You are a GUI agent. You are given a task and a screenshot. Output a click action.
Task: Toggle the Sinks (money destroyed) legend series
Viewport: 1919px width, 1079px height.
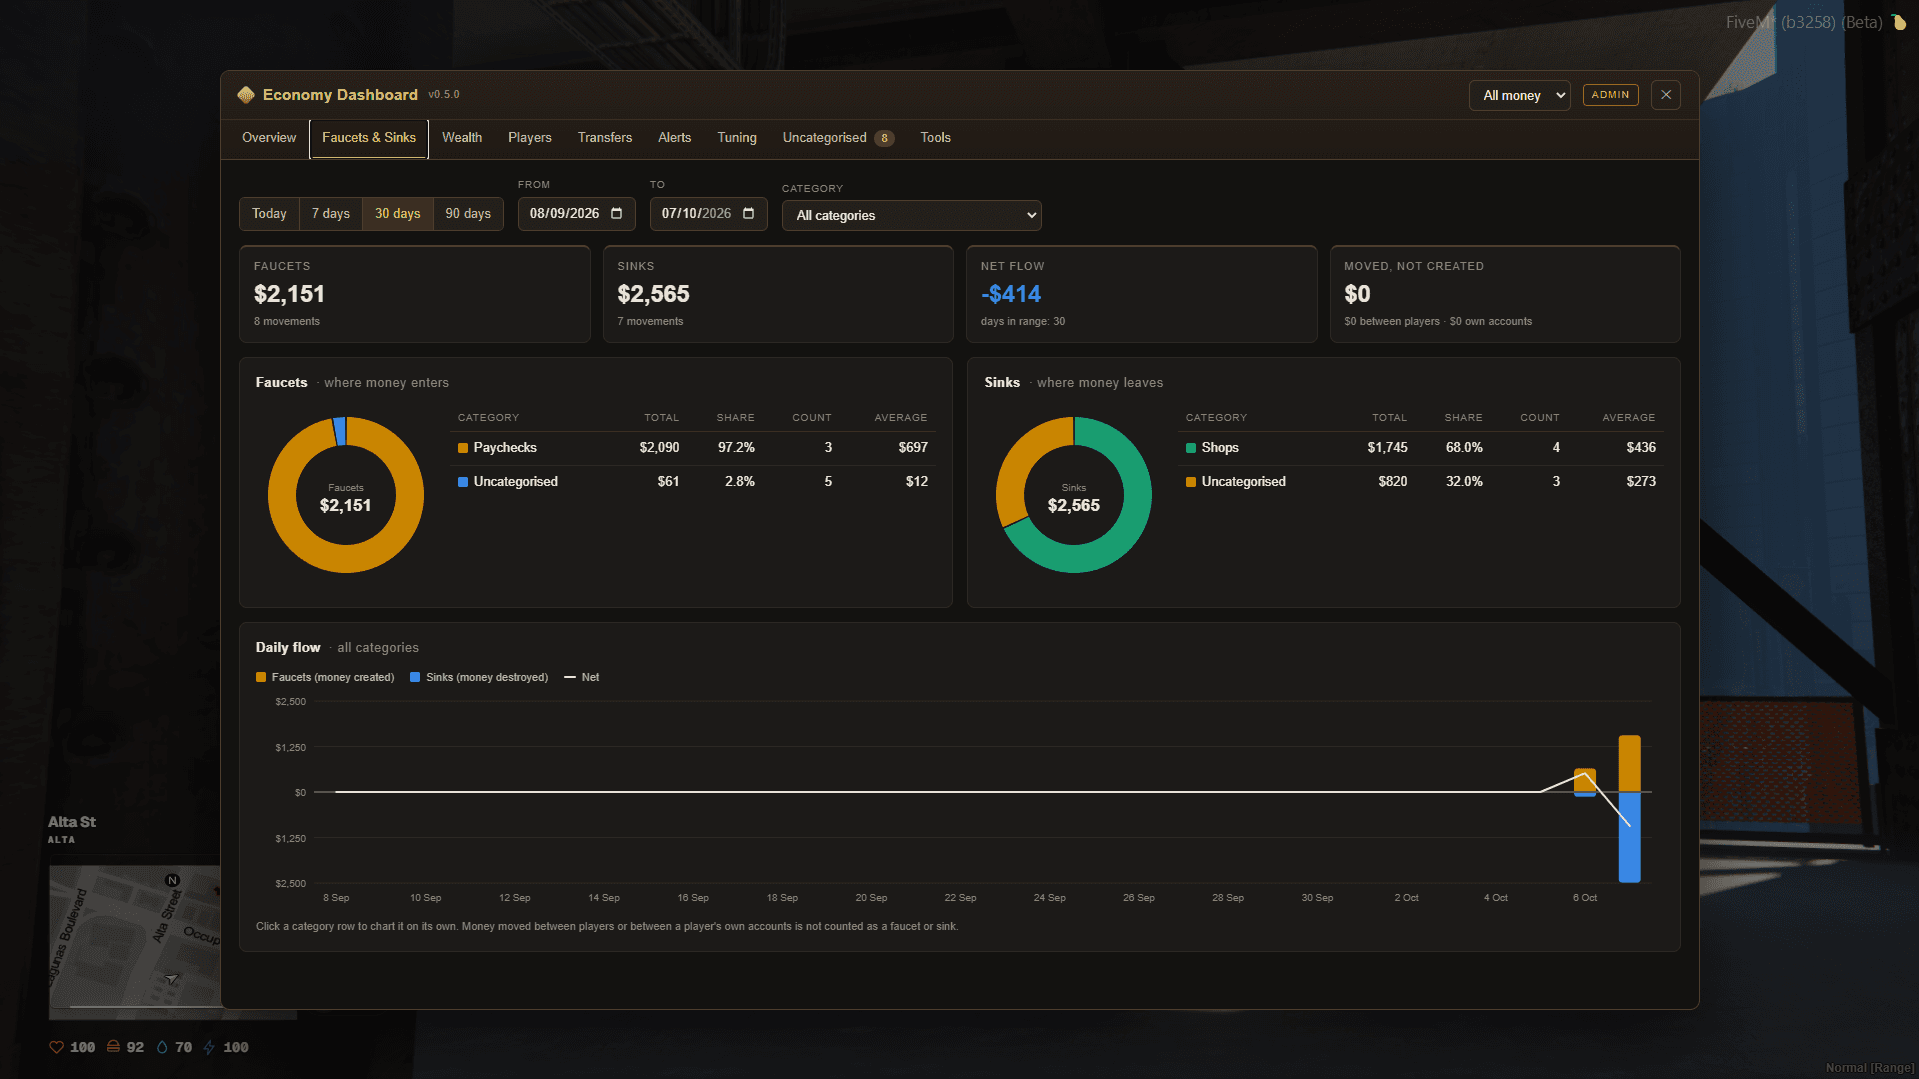coord(480,677)
